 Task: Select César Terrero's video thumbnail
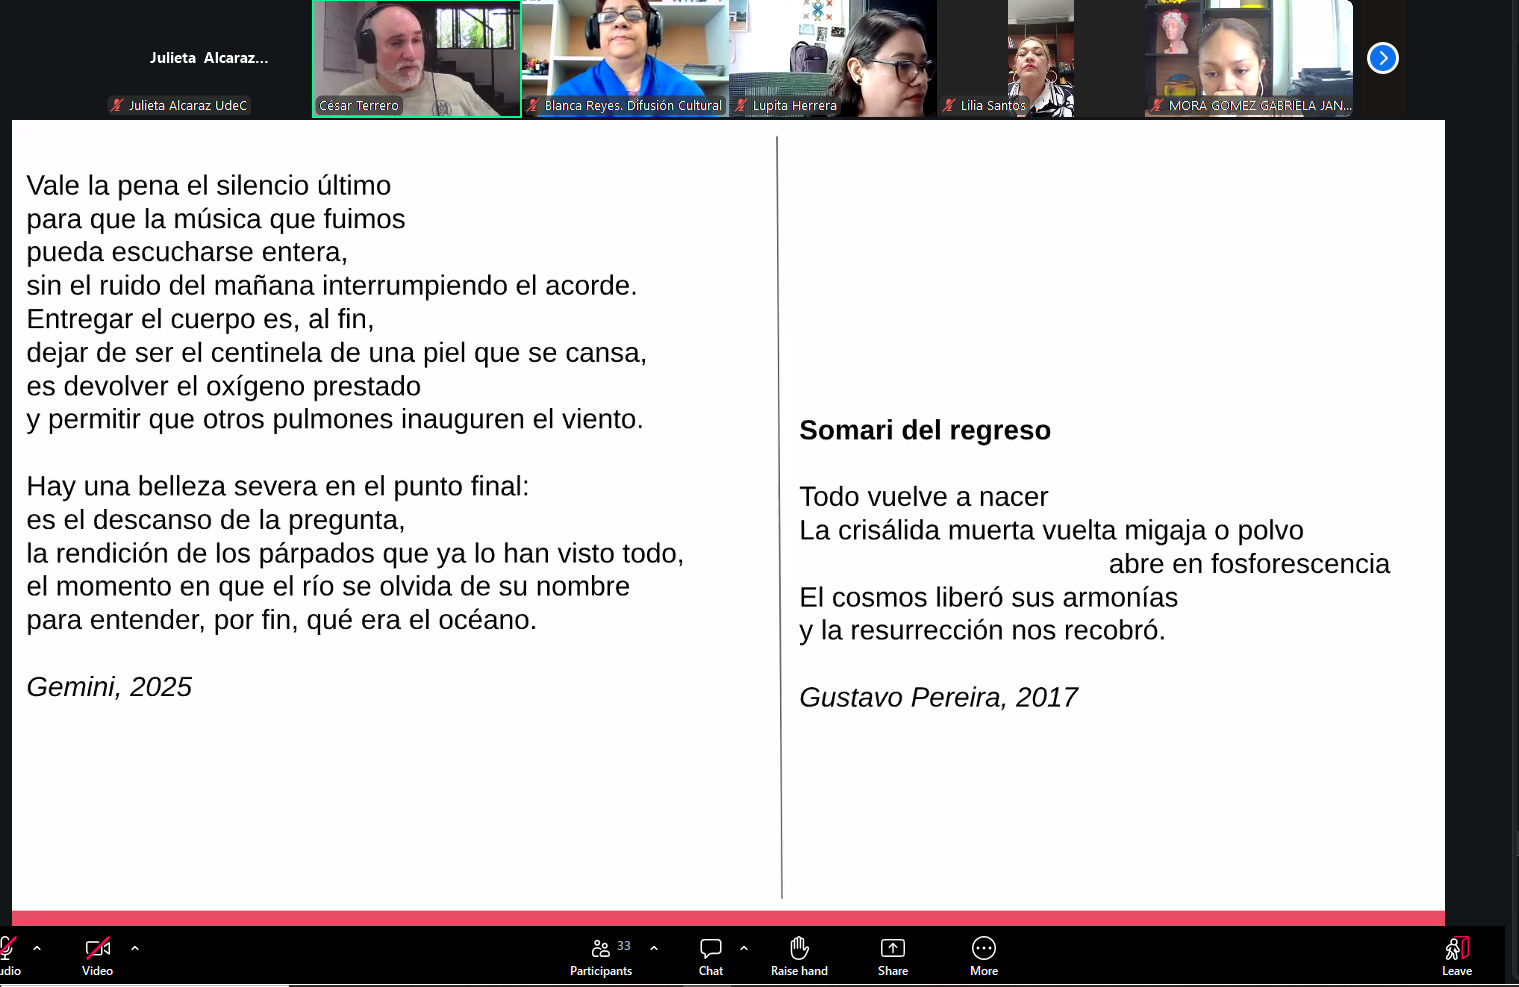(x=416, y=58)
